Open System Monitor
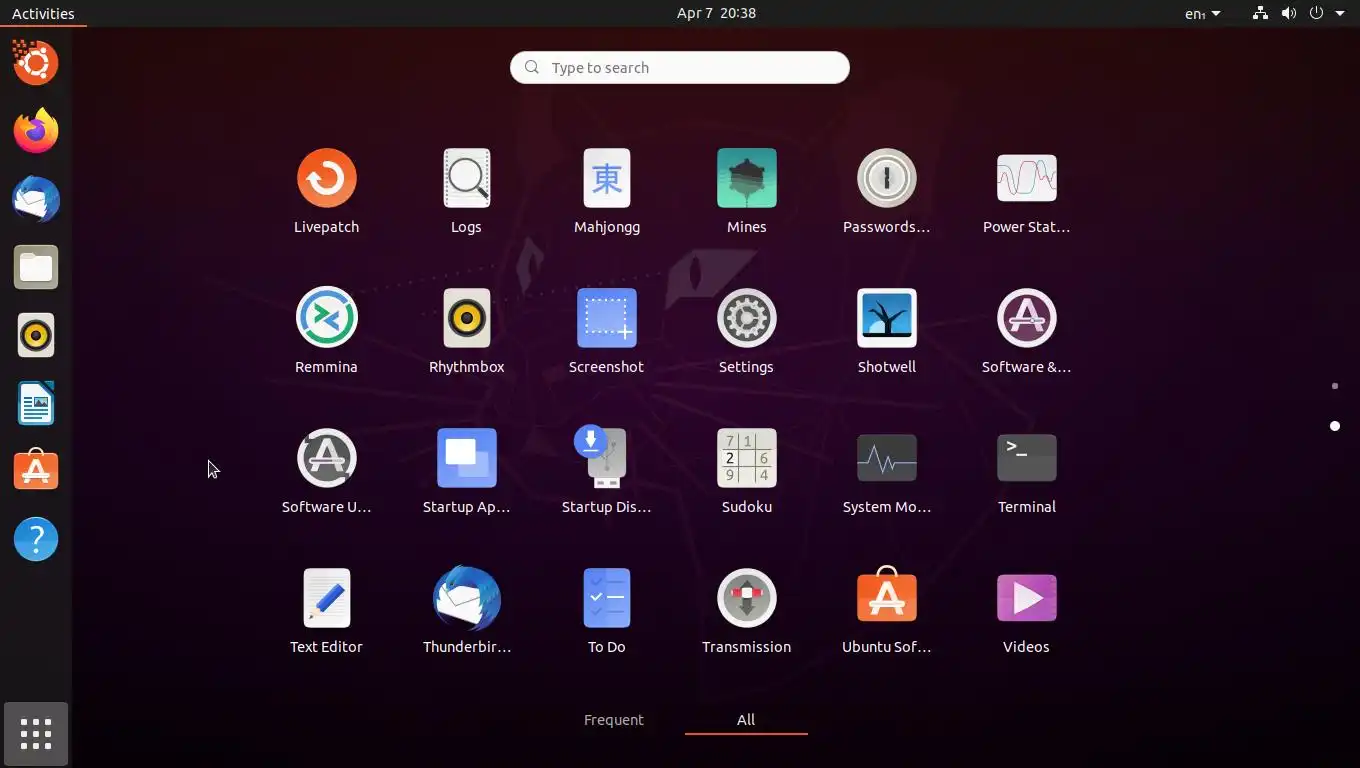The image size is (1360, 768). click(886, 472)
